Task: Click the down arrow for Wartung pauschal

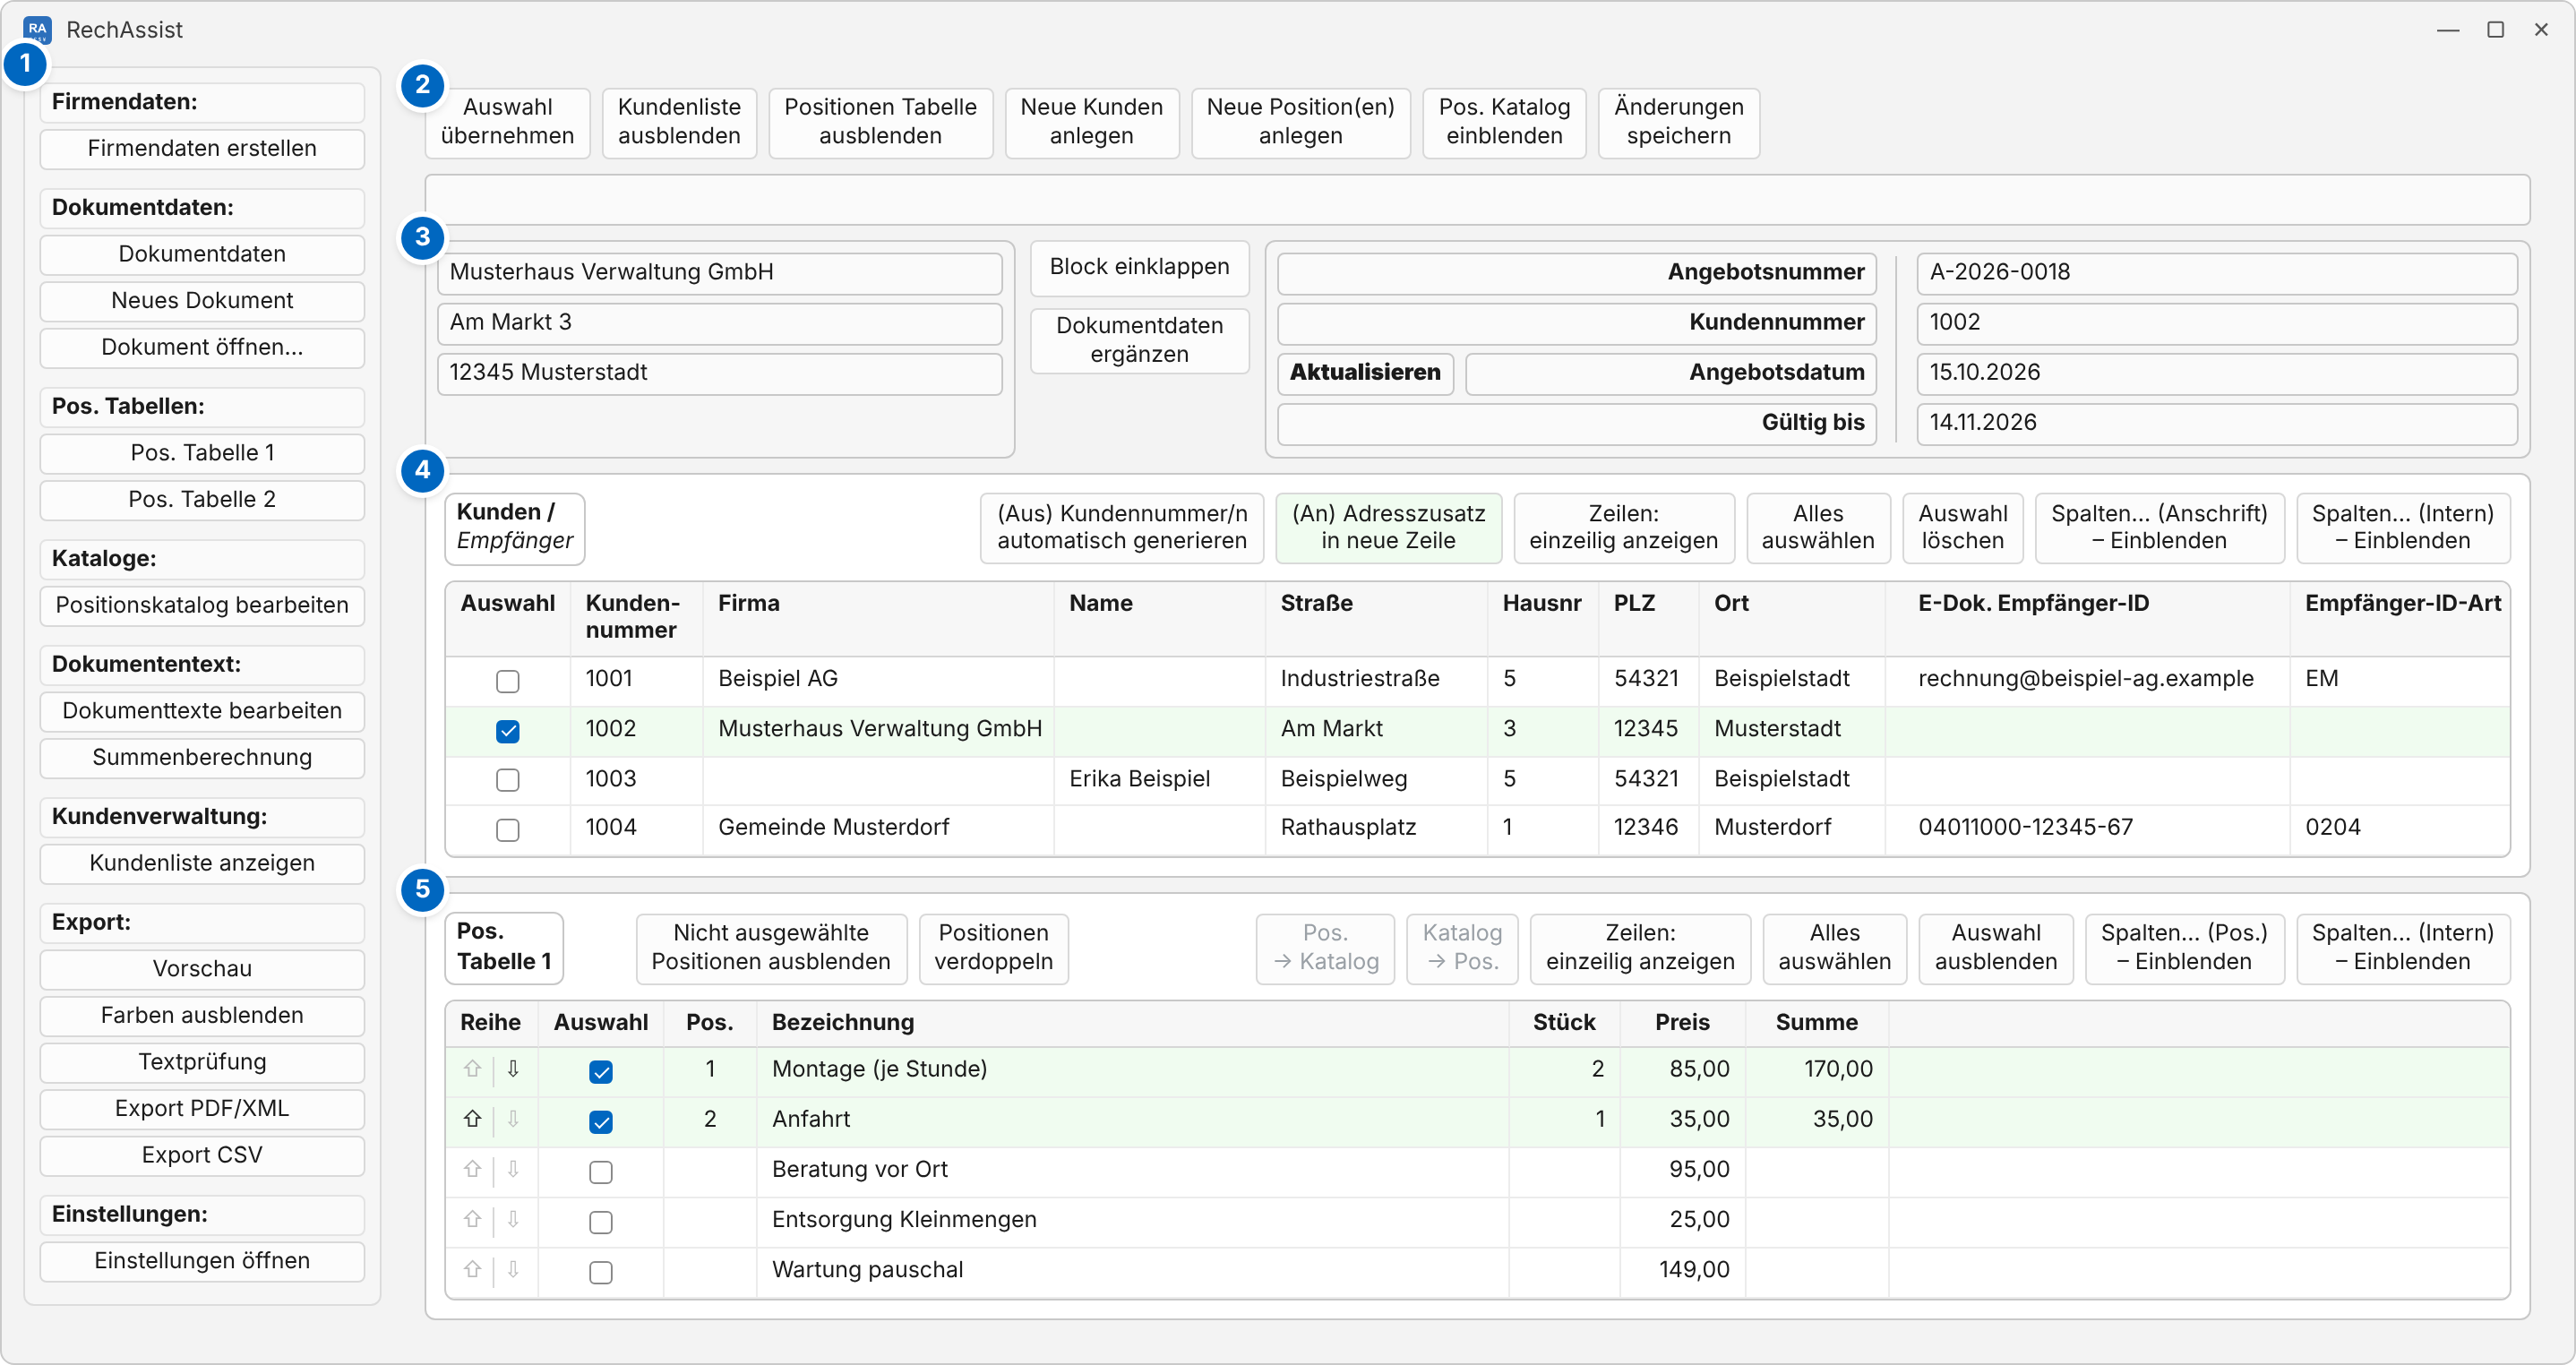Action: pyautogui.click(x=513, y=1269)
